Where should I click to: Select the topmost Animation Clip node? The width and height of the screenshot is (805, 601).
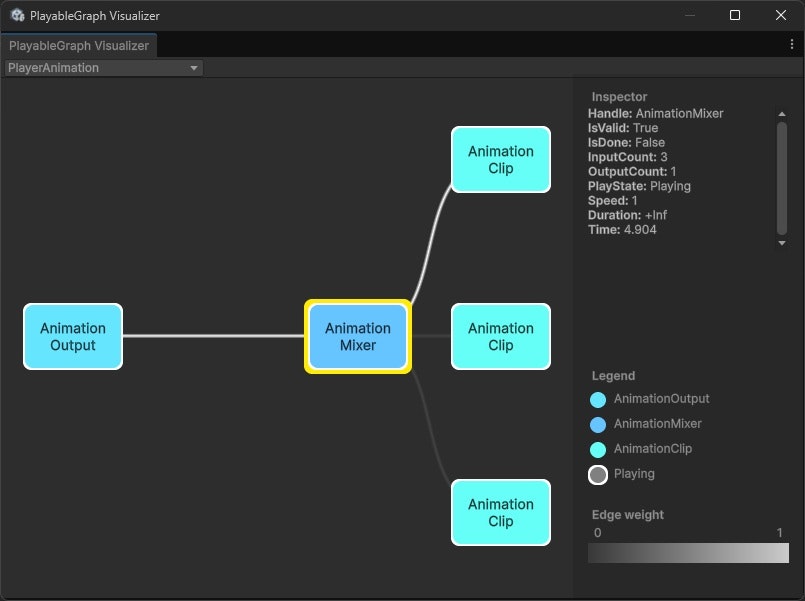coord(500,160)
